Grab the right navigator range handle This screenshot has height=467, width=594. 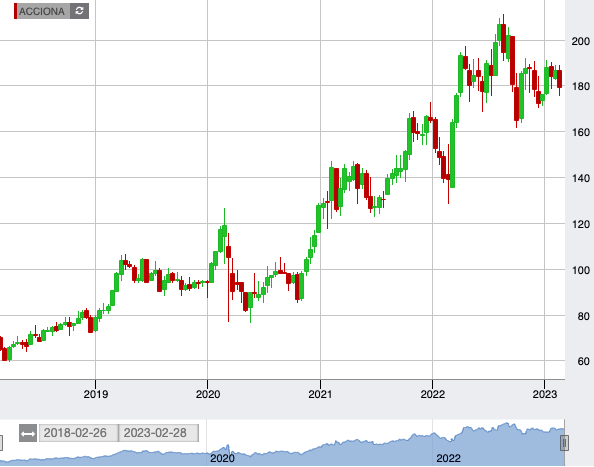coord(564,443)
